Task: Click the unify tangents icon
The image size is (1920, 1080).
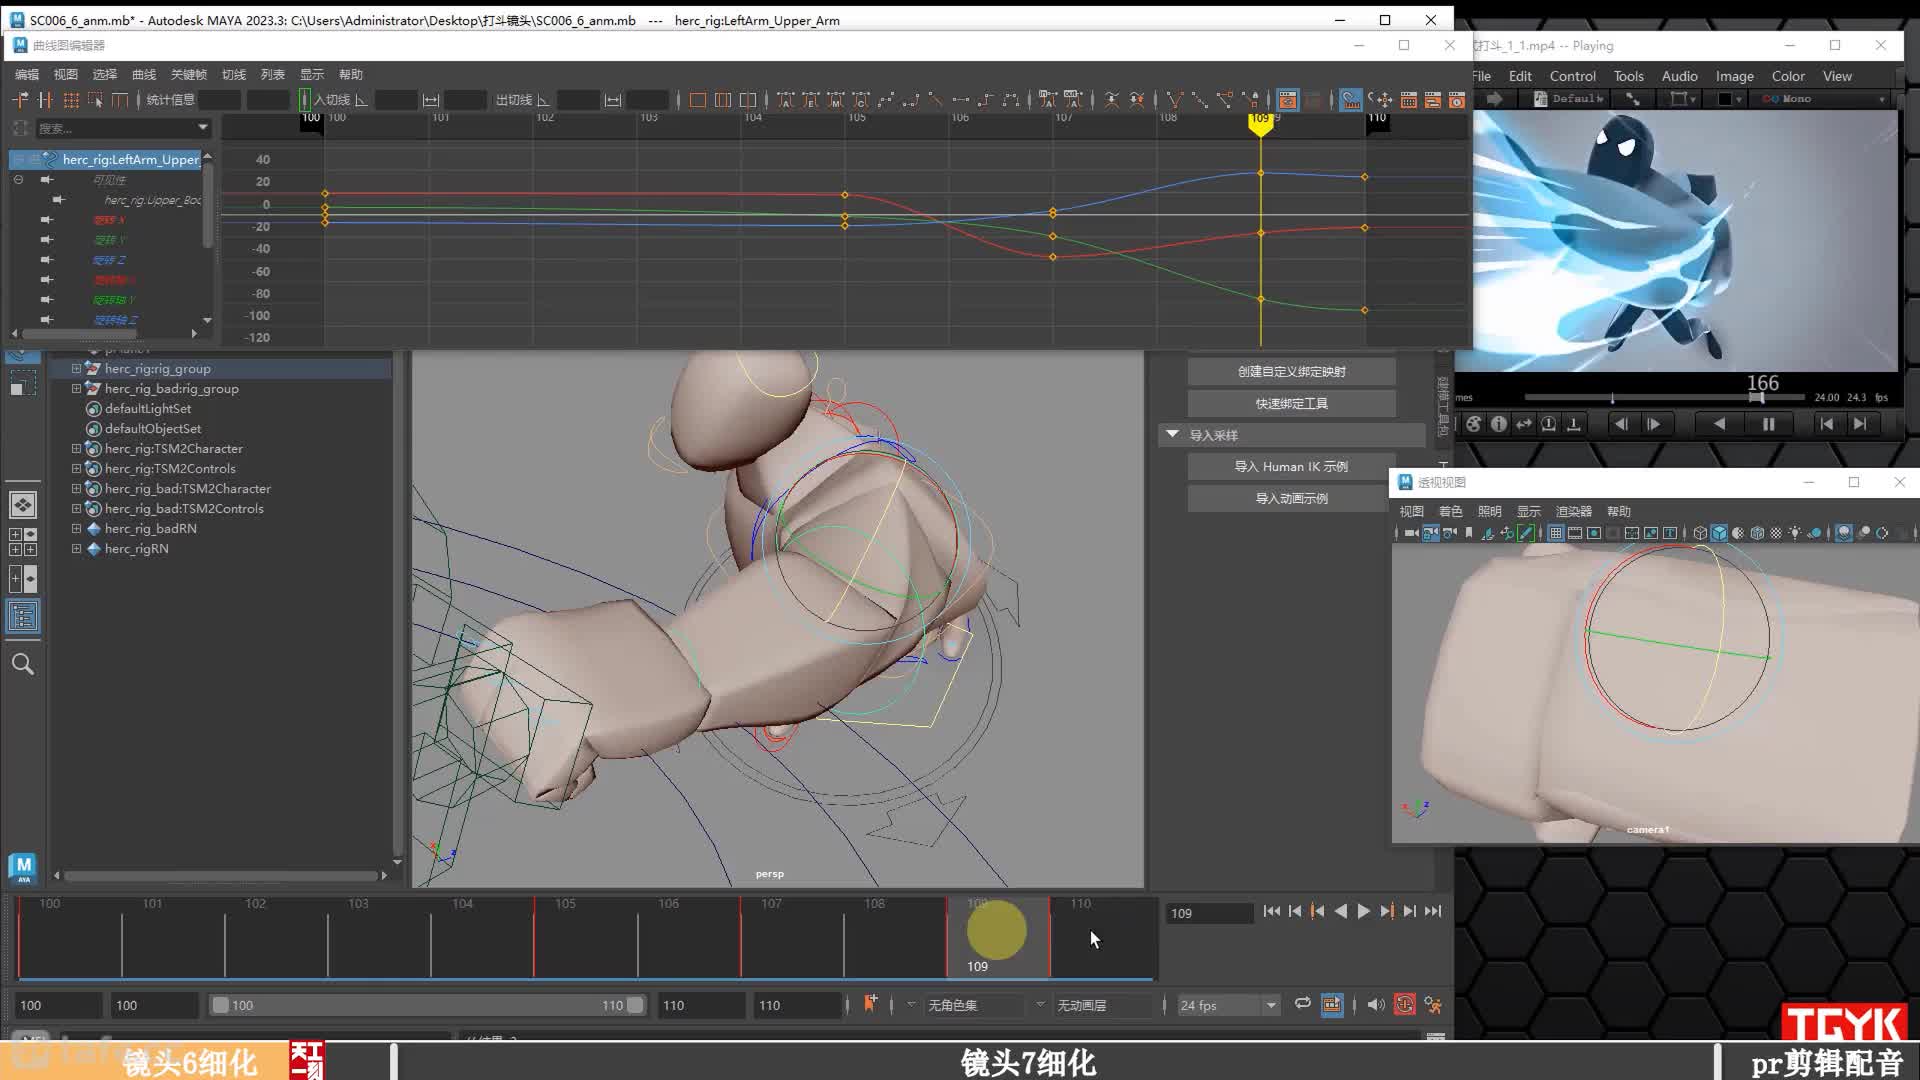Action: point(1200,100)
